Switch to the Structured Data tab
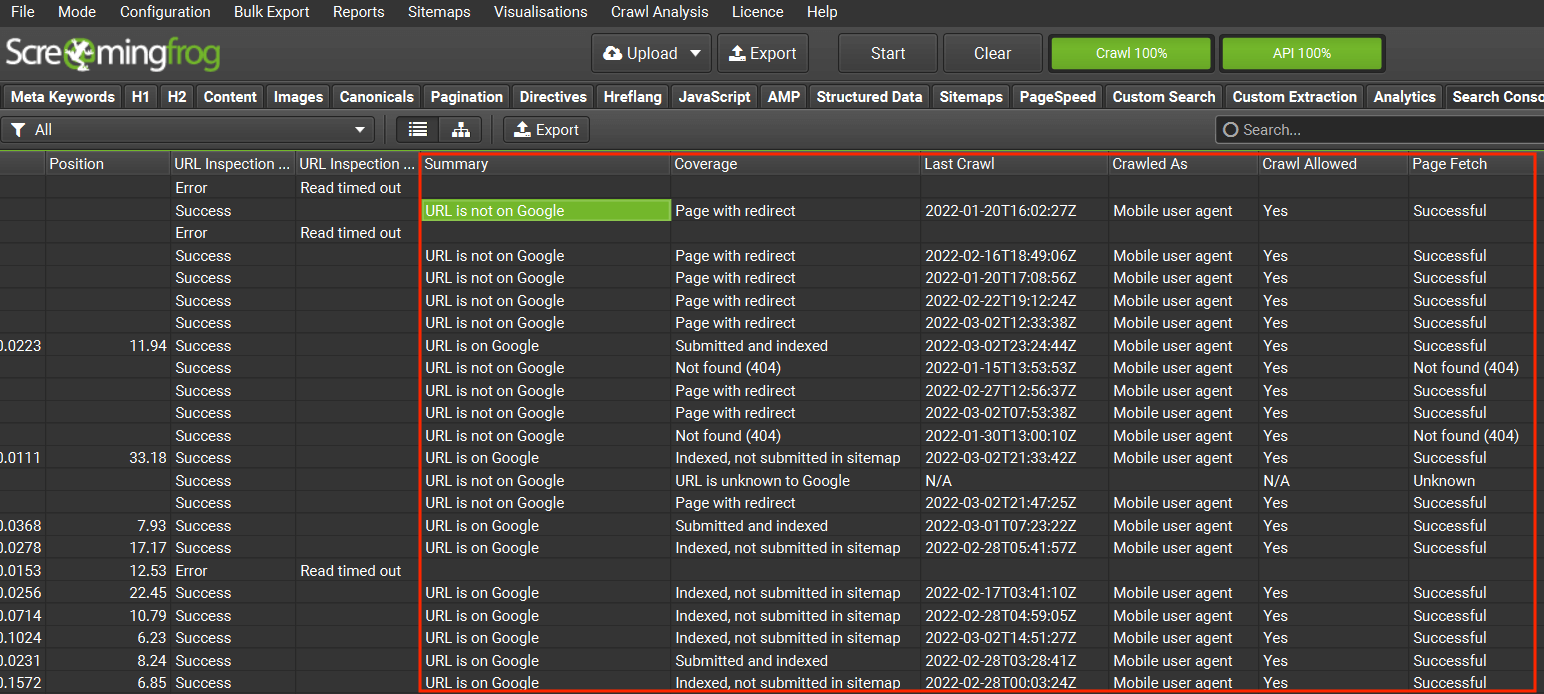The height and width of the screenshot is (694, 1544). pyautogui.click(x=869, y=97)
